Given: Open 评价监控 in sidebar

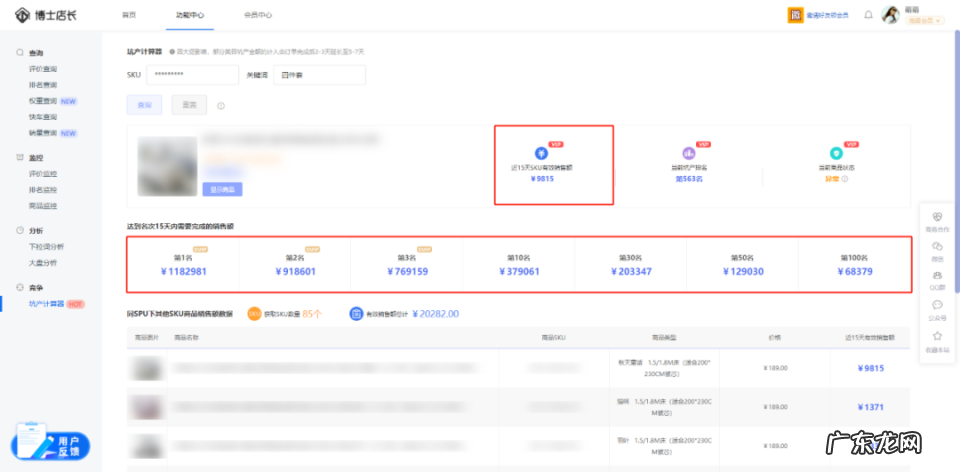Looking at the screenshot, I should (x=43, y=174).
